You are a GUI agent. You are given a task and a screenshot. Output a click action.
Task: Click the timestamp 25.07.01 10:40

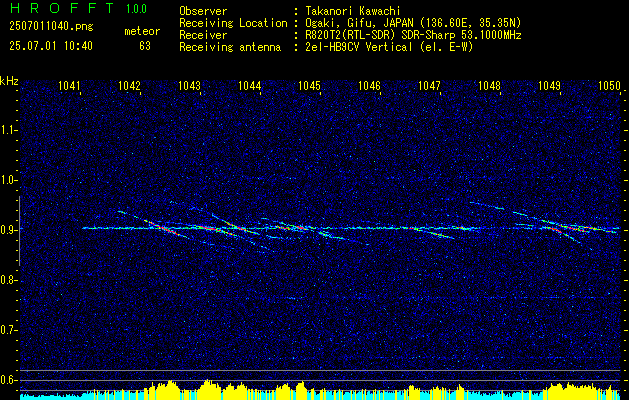[51, 46]
